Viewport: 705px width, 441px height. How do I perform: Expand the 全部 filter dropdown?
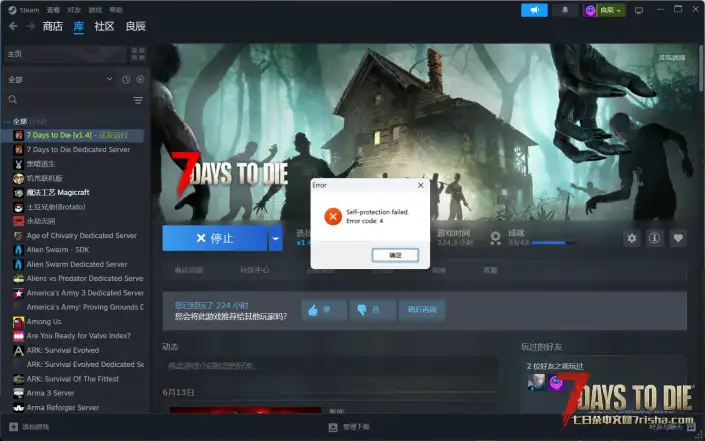(59, 80)
